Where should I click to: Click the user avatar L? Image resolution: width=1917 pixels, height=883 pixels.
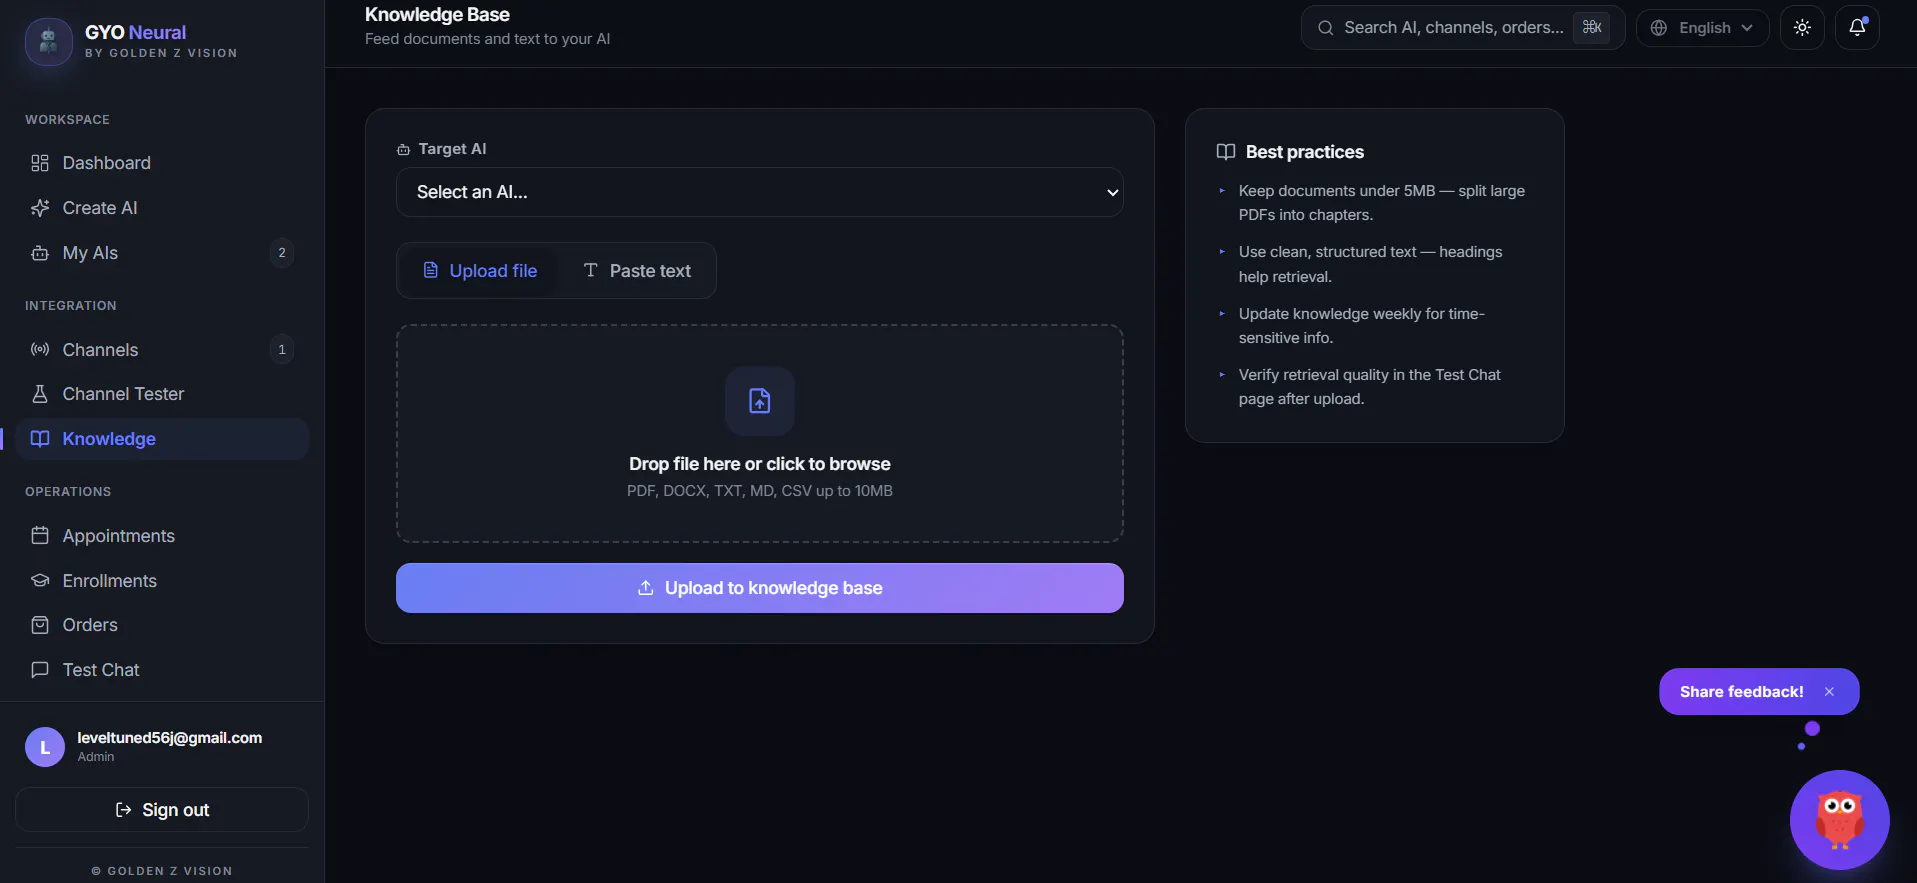[x=45, y=747]
